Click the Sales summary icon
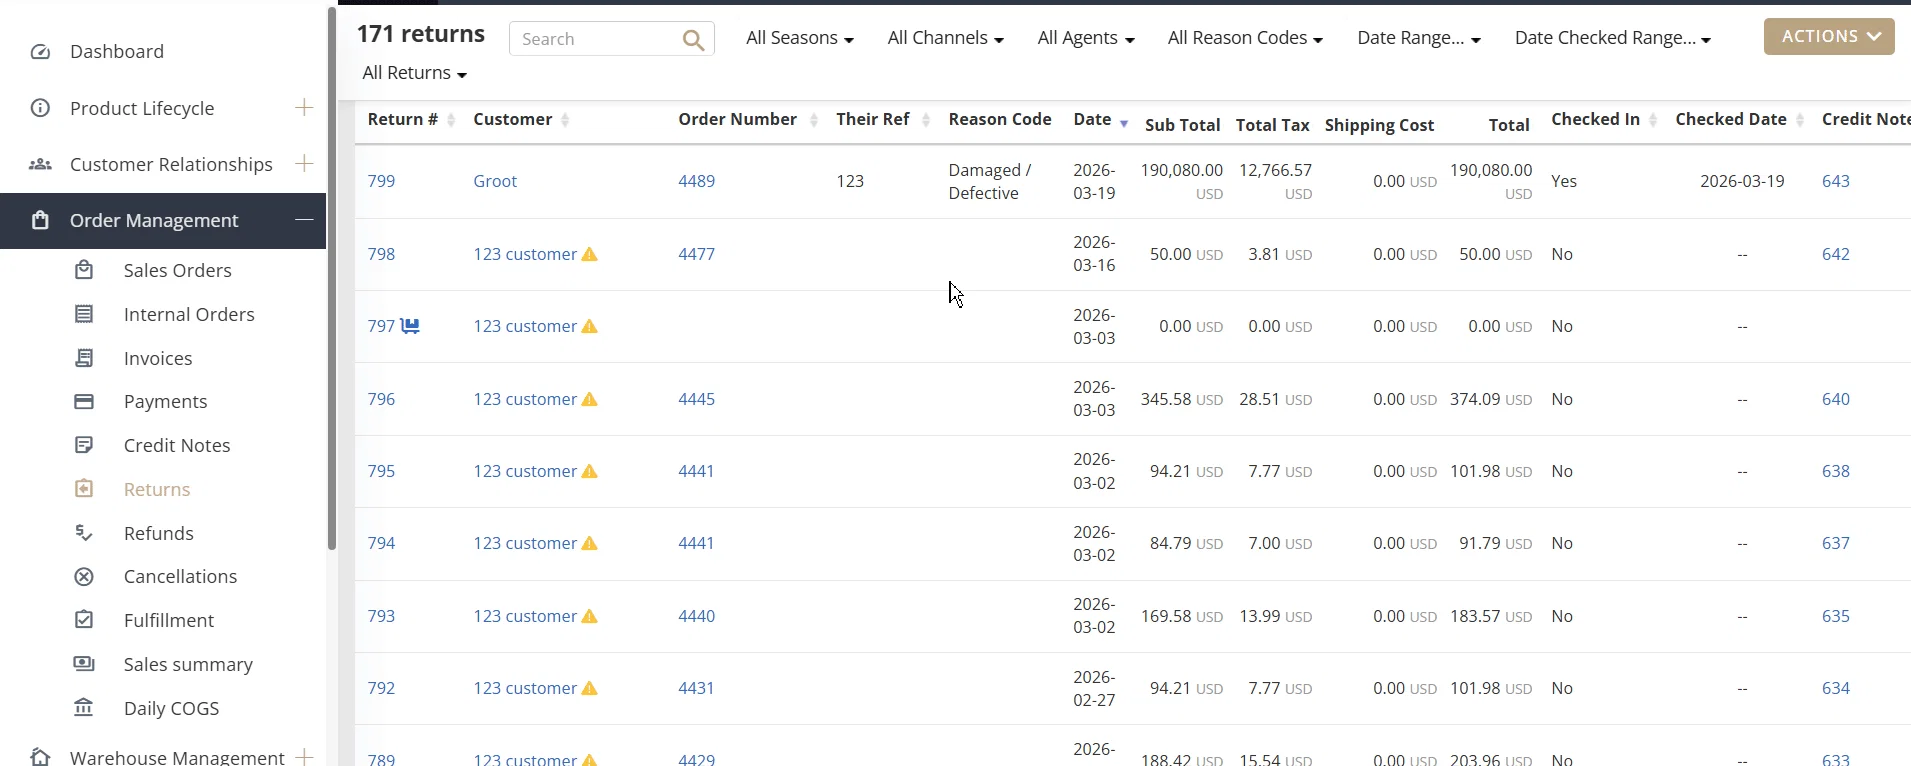1911x766 pixels. pyautogui.click(x=84, y=664)
